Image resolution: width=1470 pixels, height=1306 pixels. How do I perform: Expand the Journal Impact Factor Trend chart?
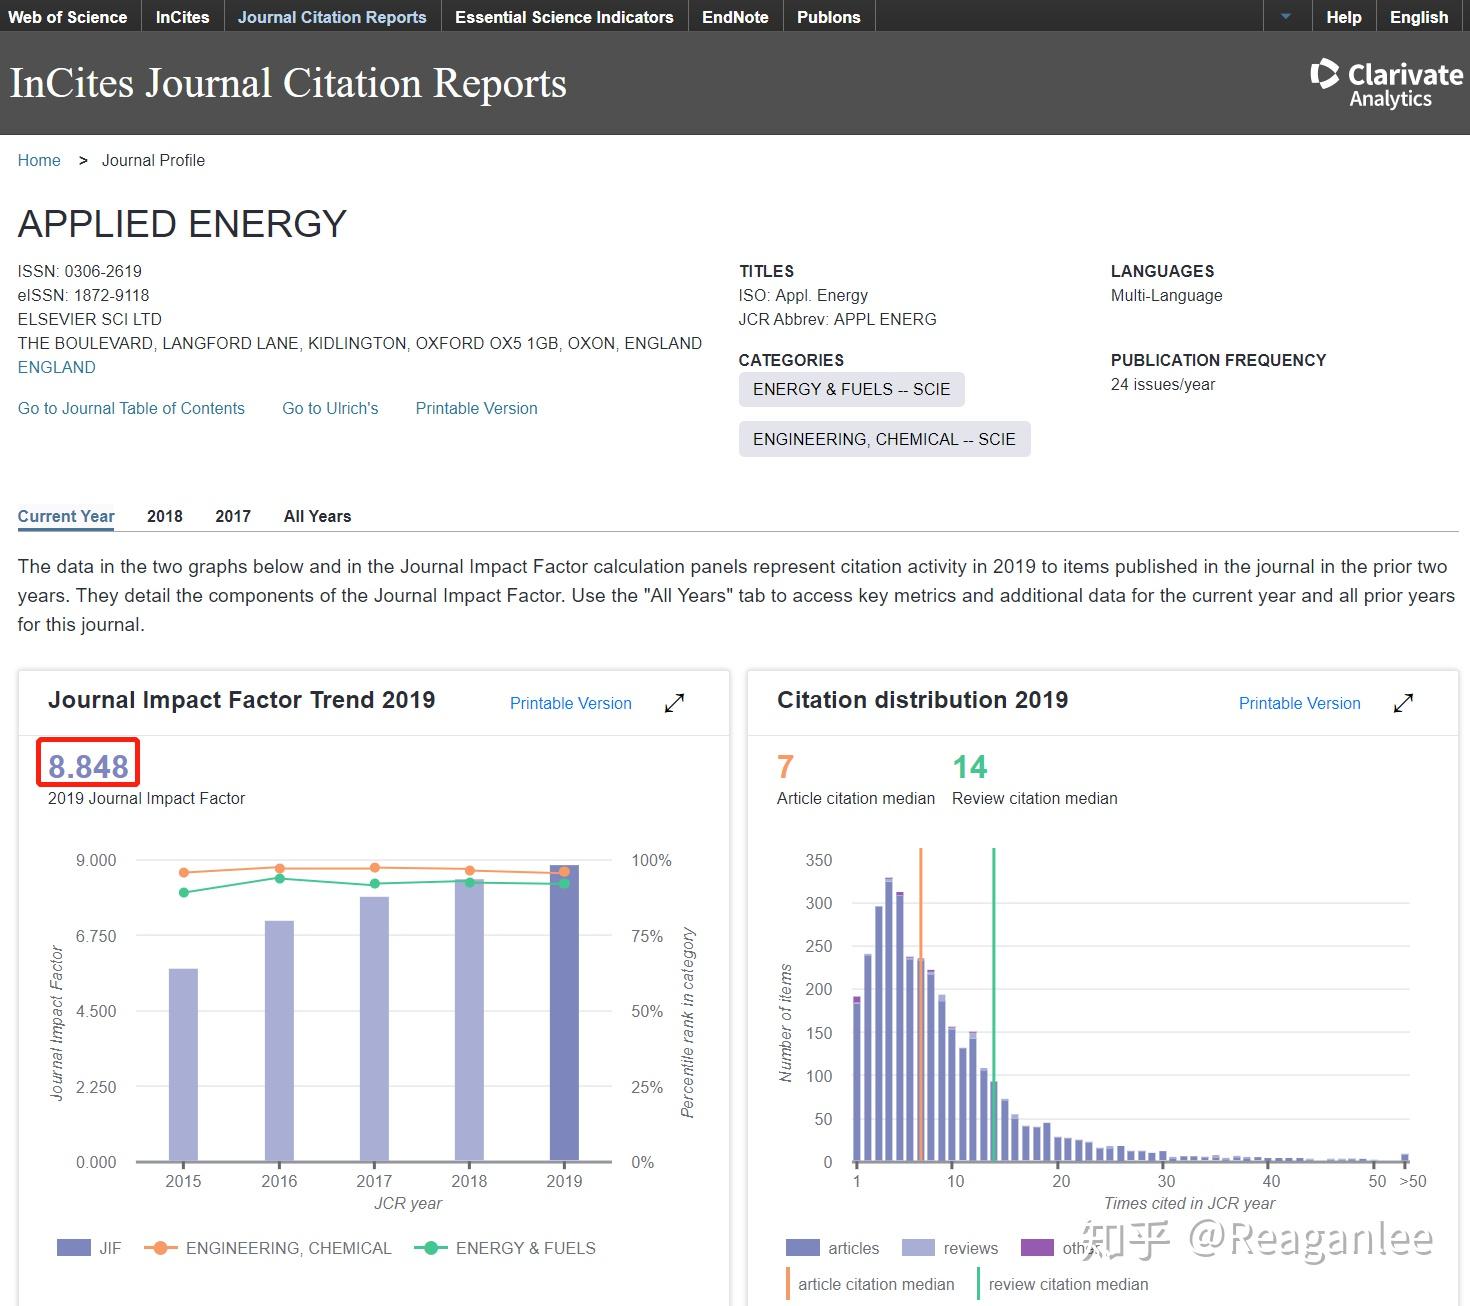coord(674,703)
